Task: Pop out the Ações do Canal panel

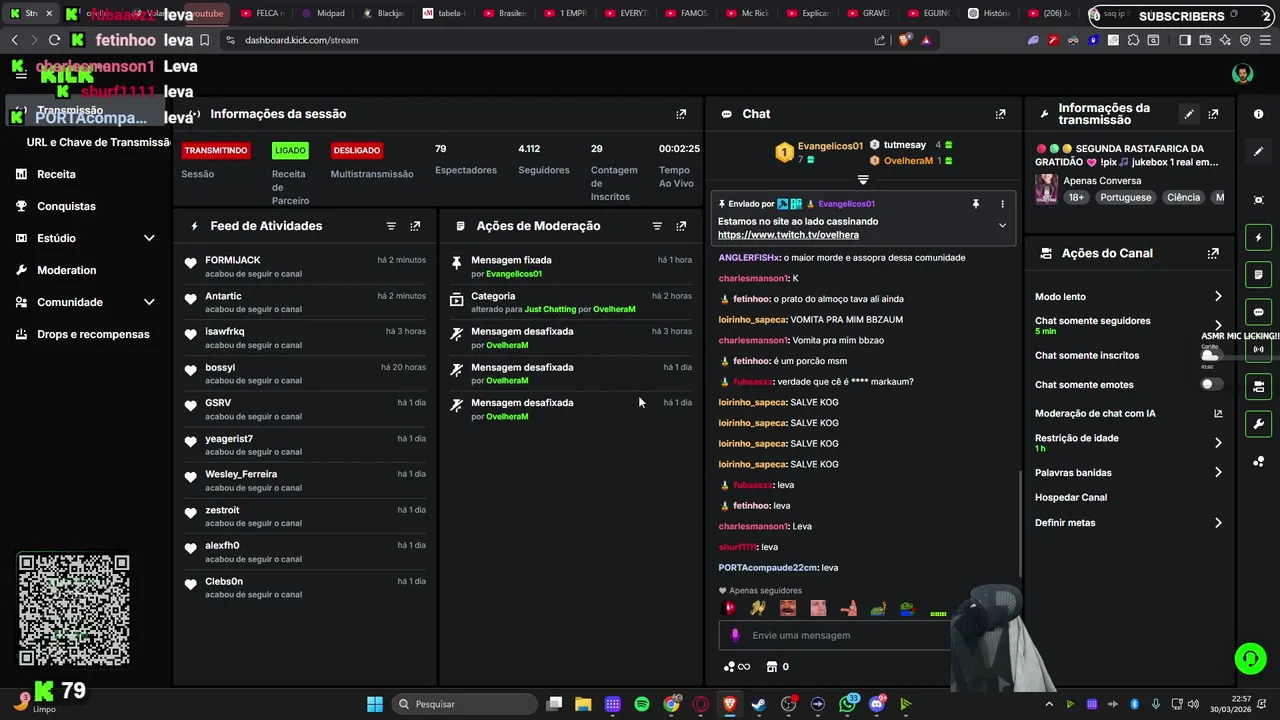Action: point(1213,254)
